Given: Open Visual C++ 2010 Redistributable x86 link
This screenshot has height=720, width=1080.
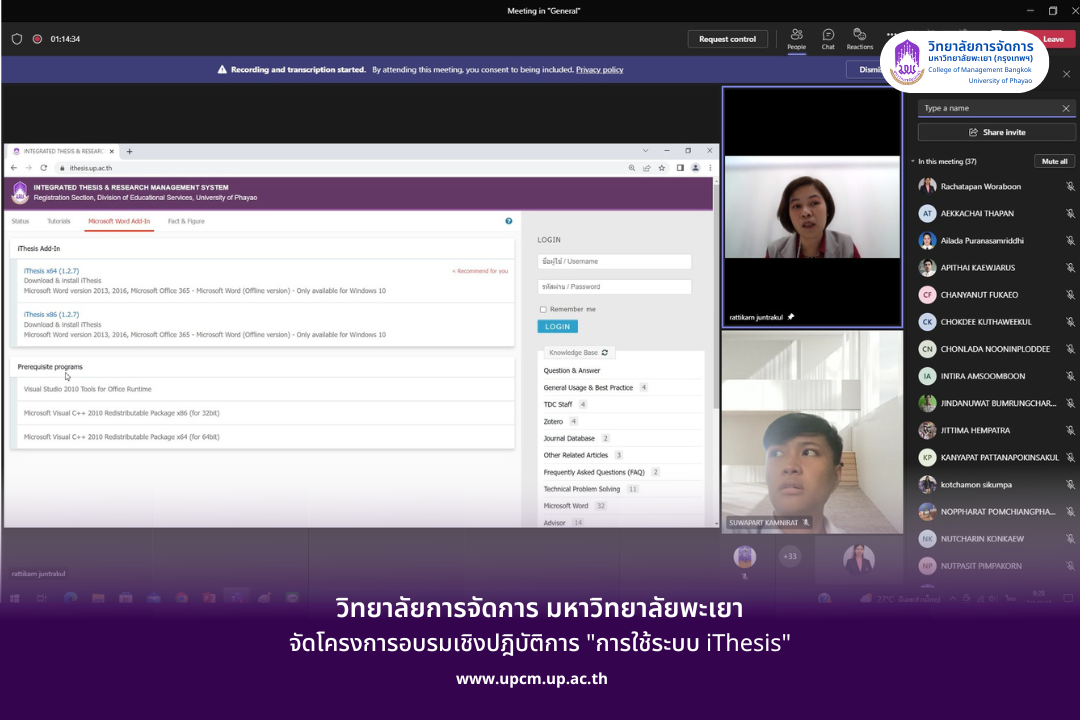Looking at the screenshot, I should click(x=121, y=413).
